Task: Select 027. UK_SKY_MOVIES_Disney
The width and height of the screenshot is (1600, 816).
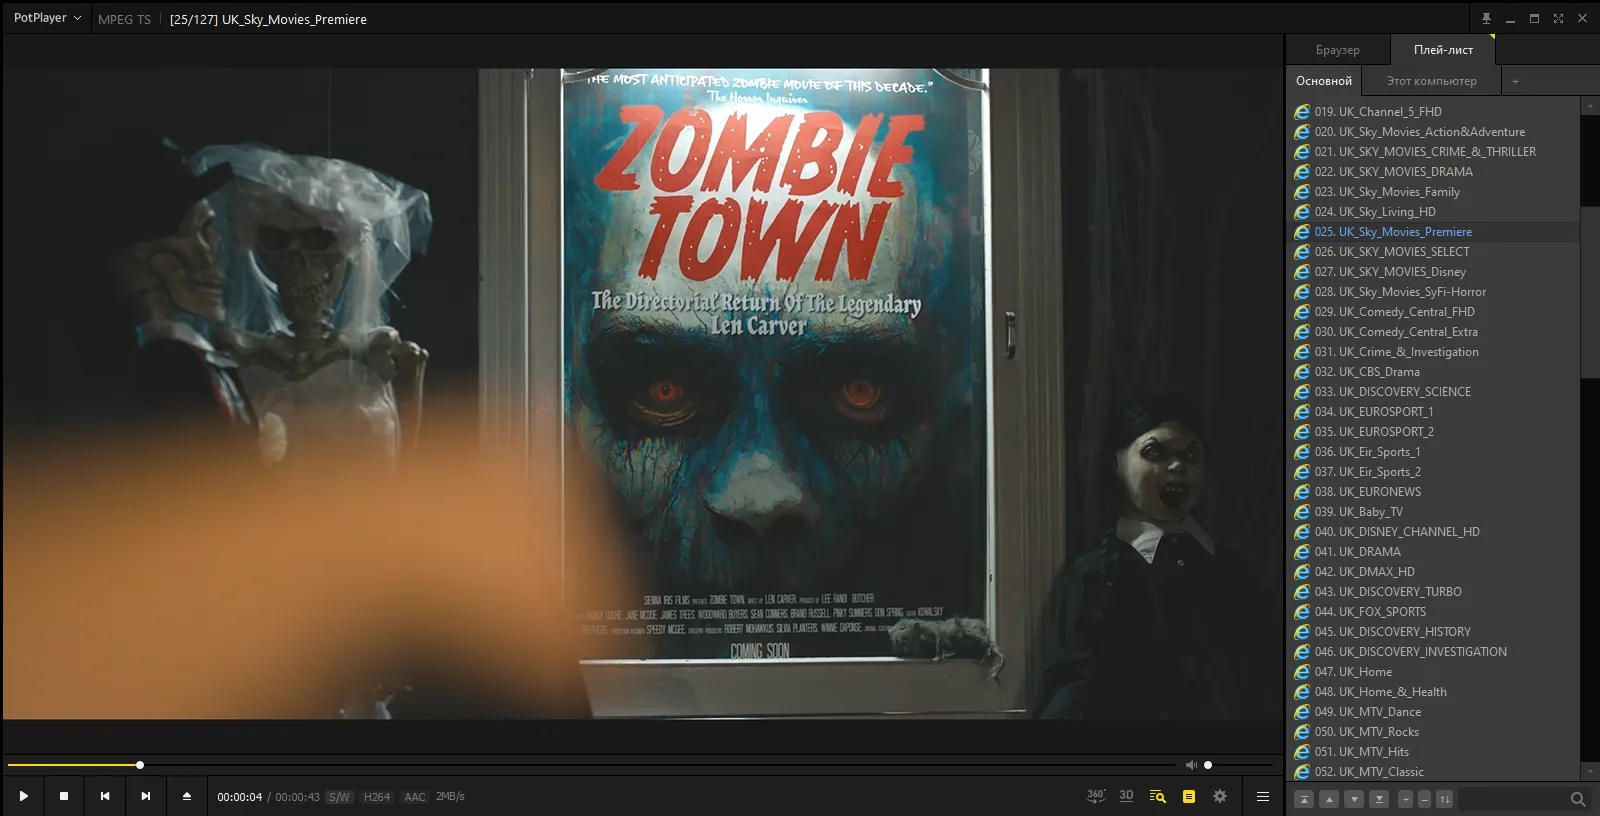Action: tap(1434, 272)
